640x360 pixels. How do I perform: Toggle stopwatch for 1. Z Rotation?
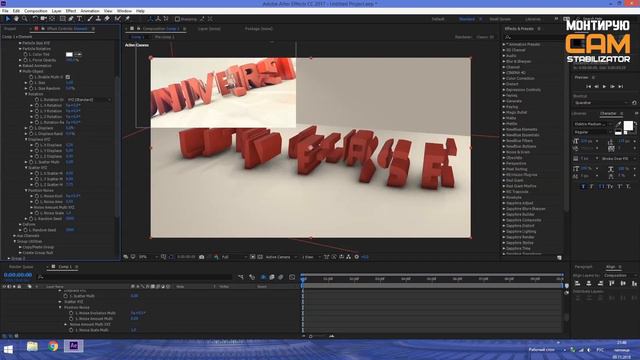37,117
